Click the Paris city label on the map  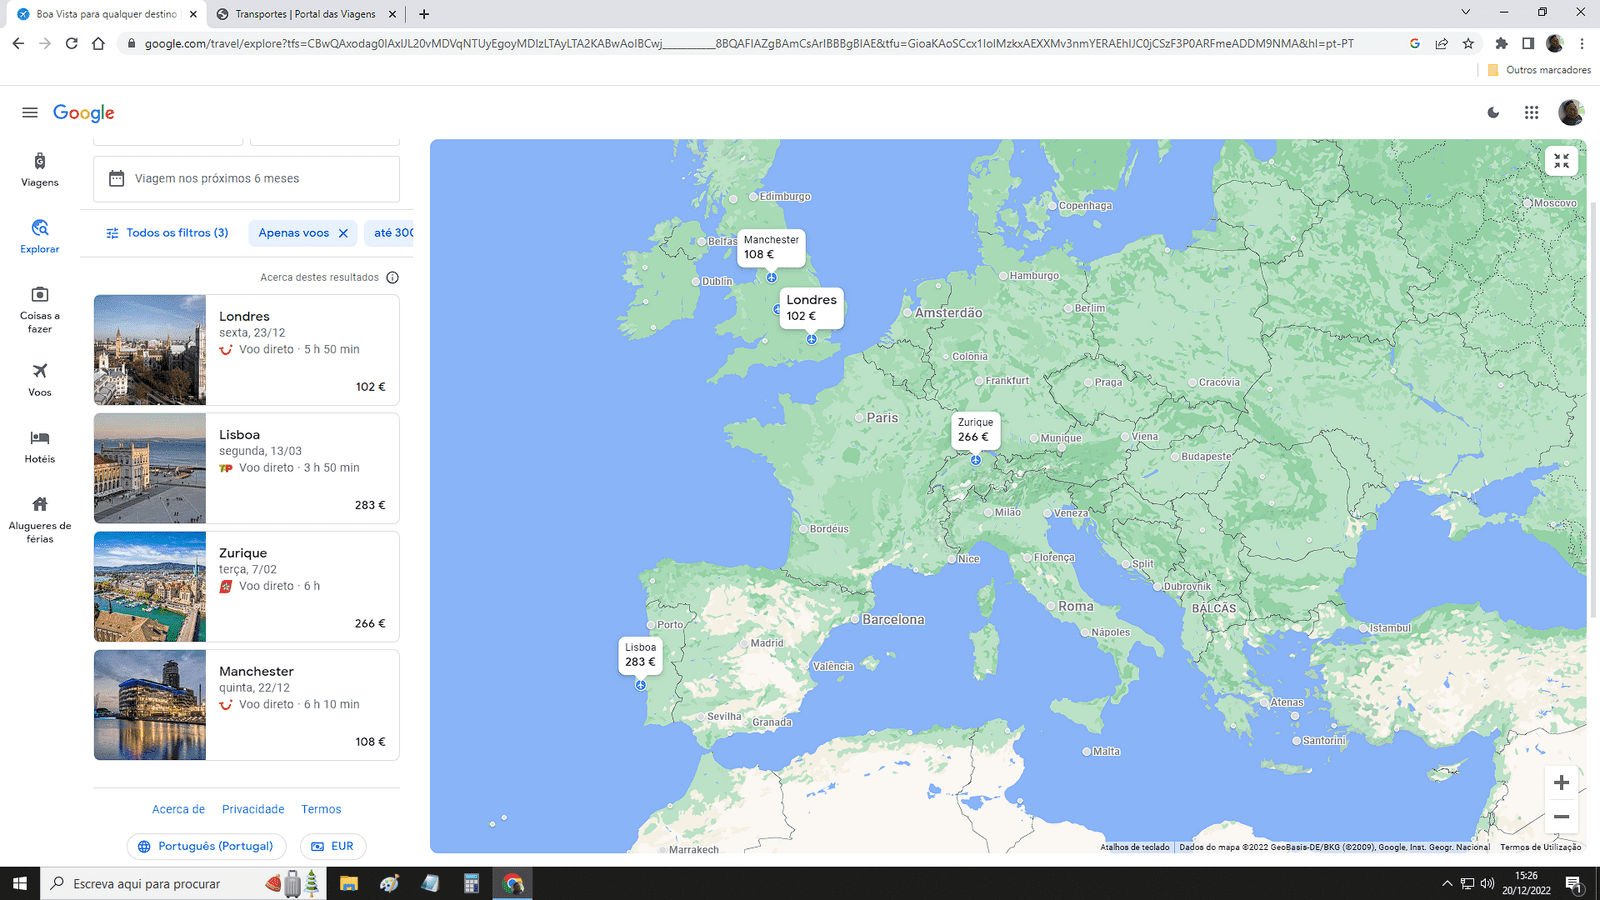tap(882, 418)
